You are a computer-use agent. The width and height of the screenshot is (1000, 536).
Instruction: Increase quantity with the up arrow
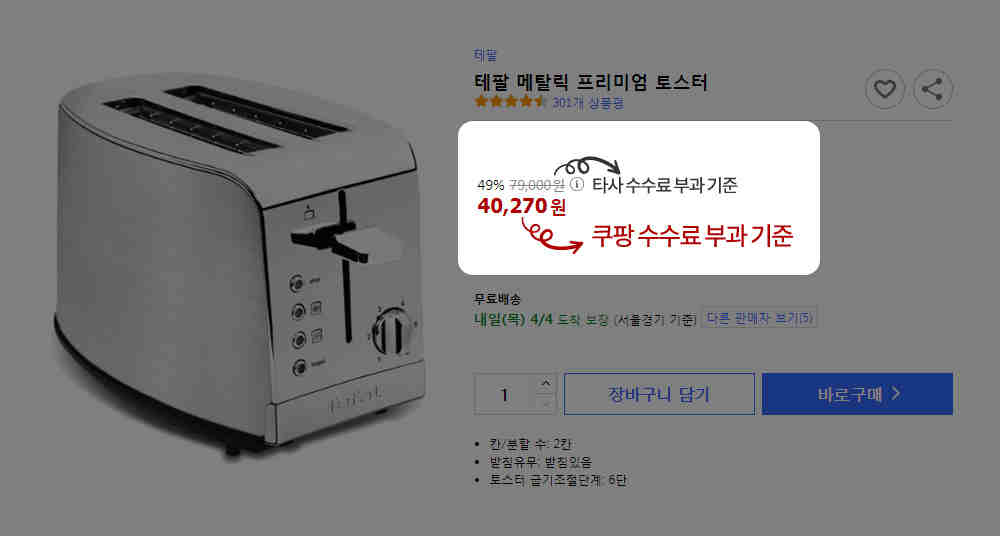pos(545,383)
